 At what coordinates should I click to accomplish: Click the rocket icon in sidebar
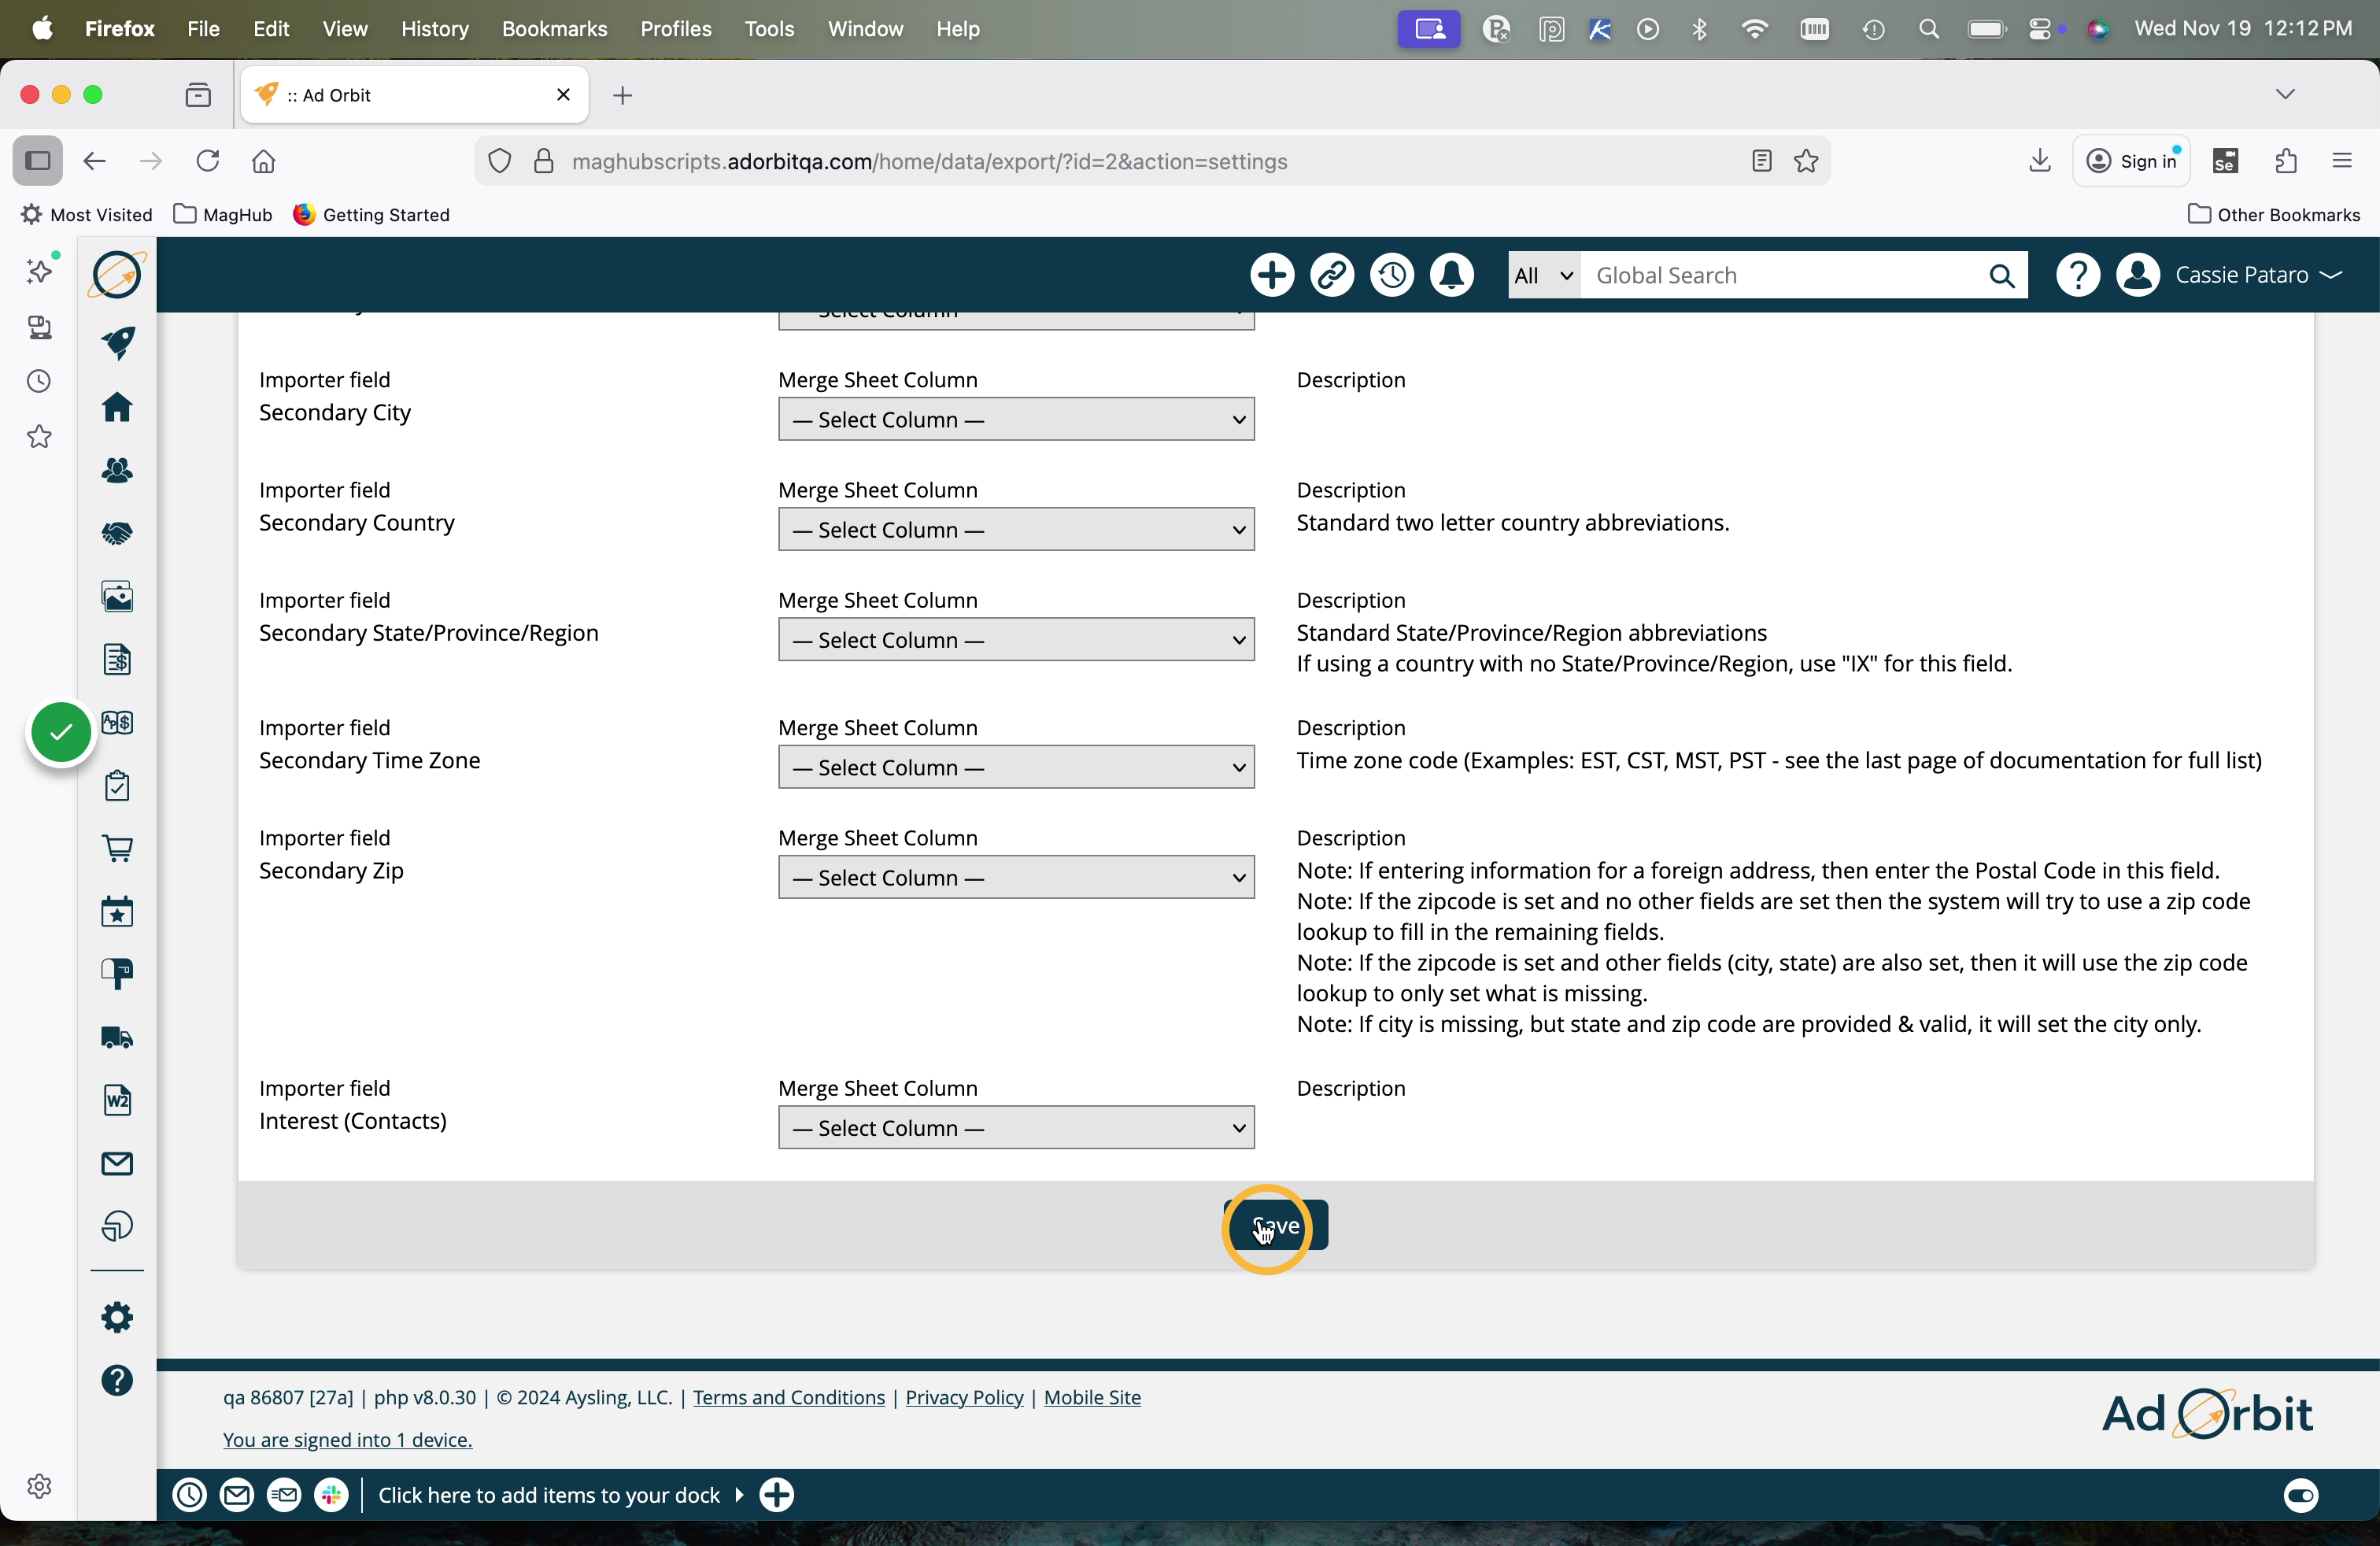(x=117, y=343)
